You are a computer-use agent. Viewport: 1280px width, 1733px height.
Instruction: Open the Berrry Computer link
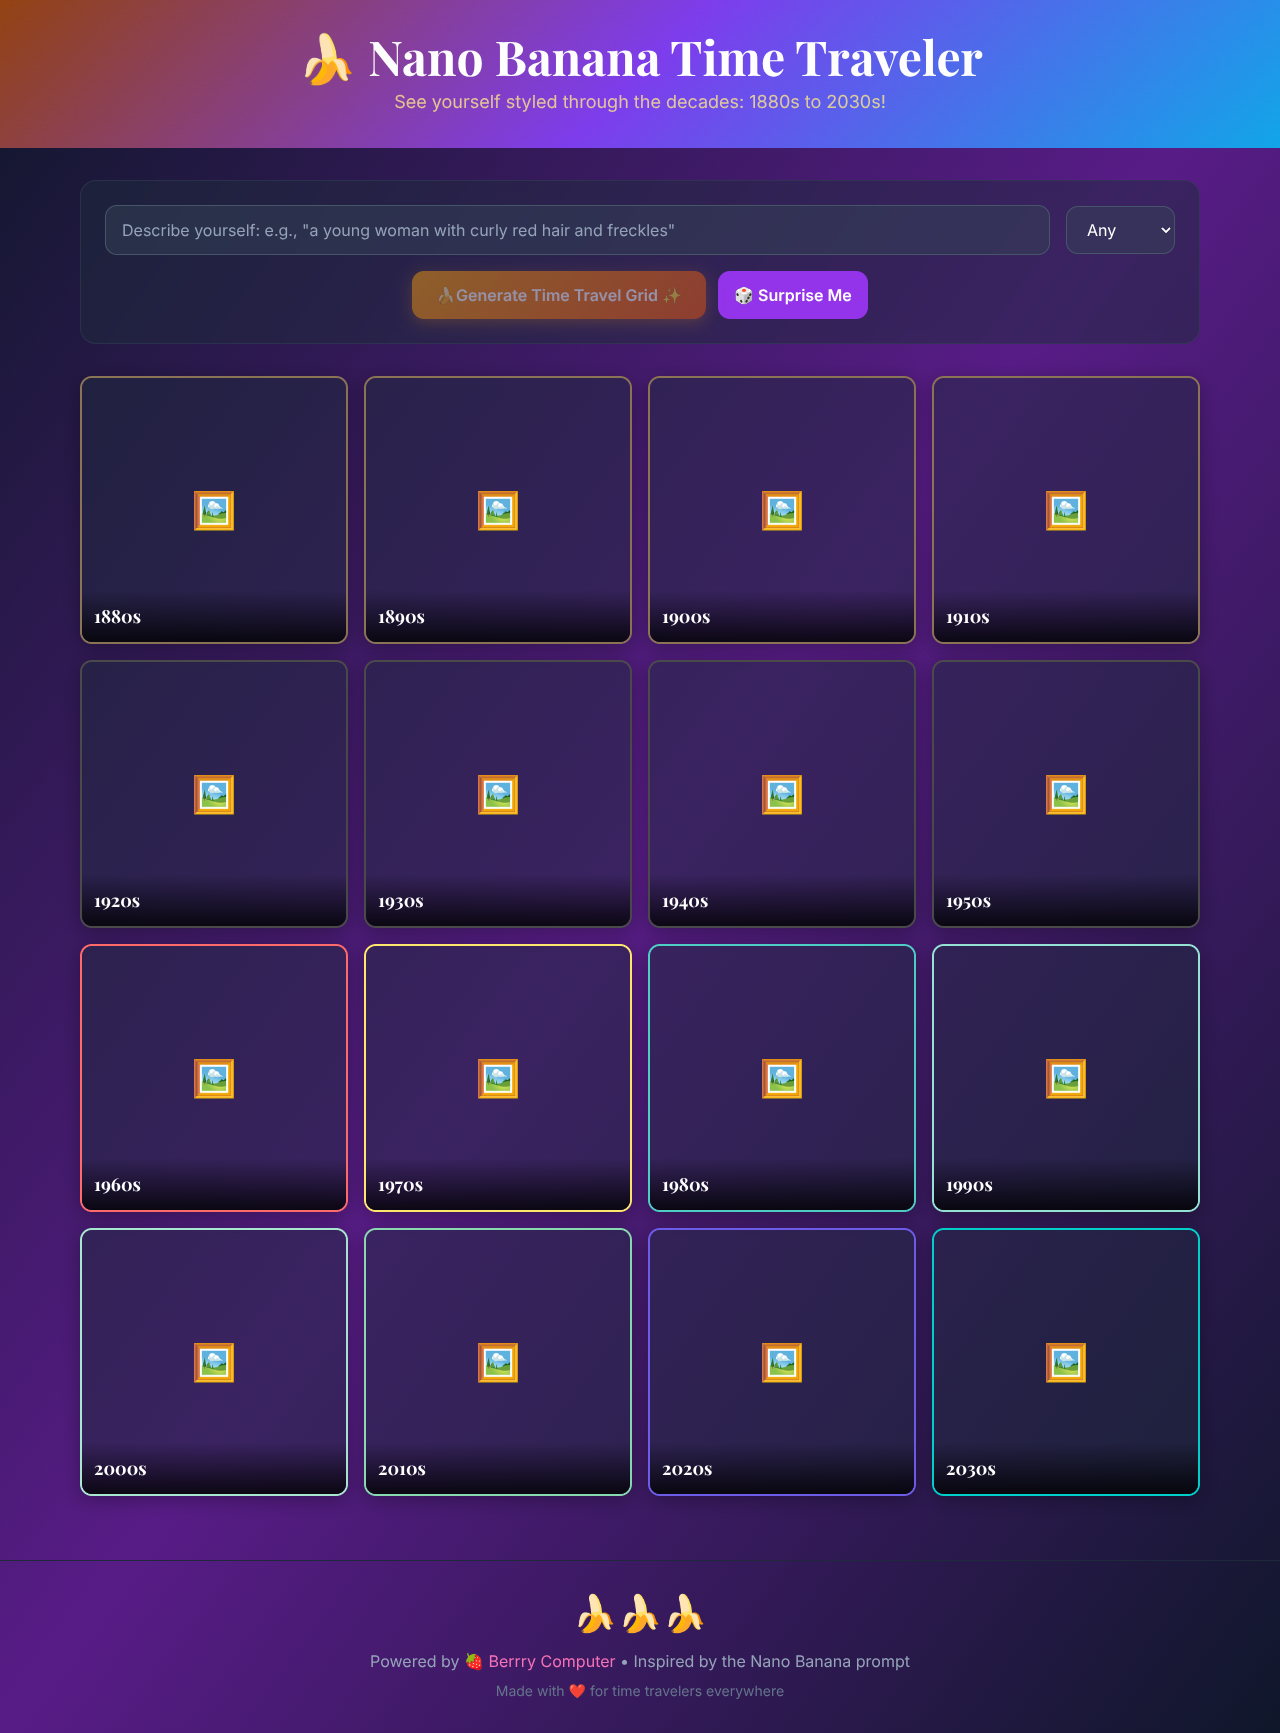tap(551, 1661)
